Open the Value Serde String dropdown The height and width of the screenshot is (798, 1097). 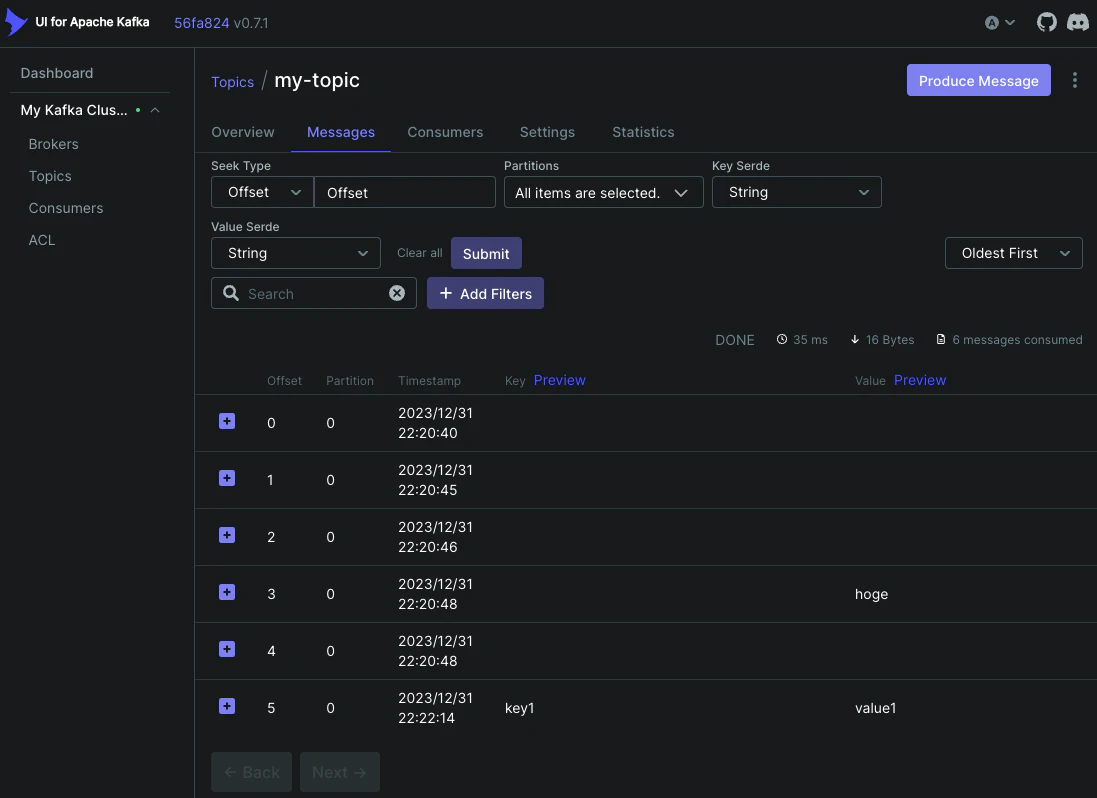point(295,253)
